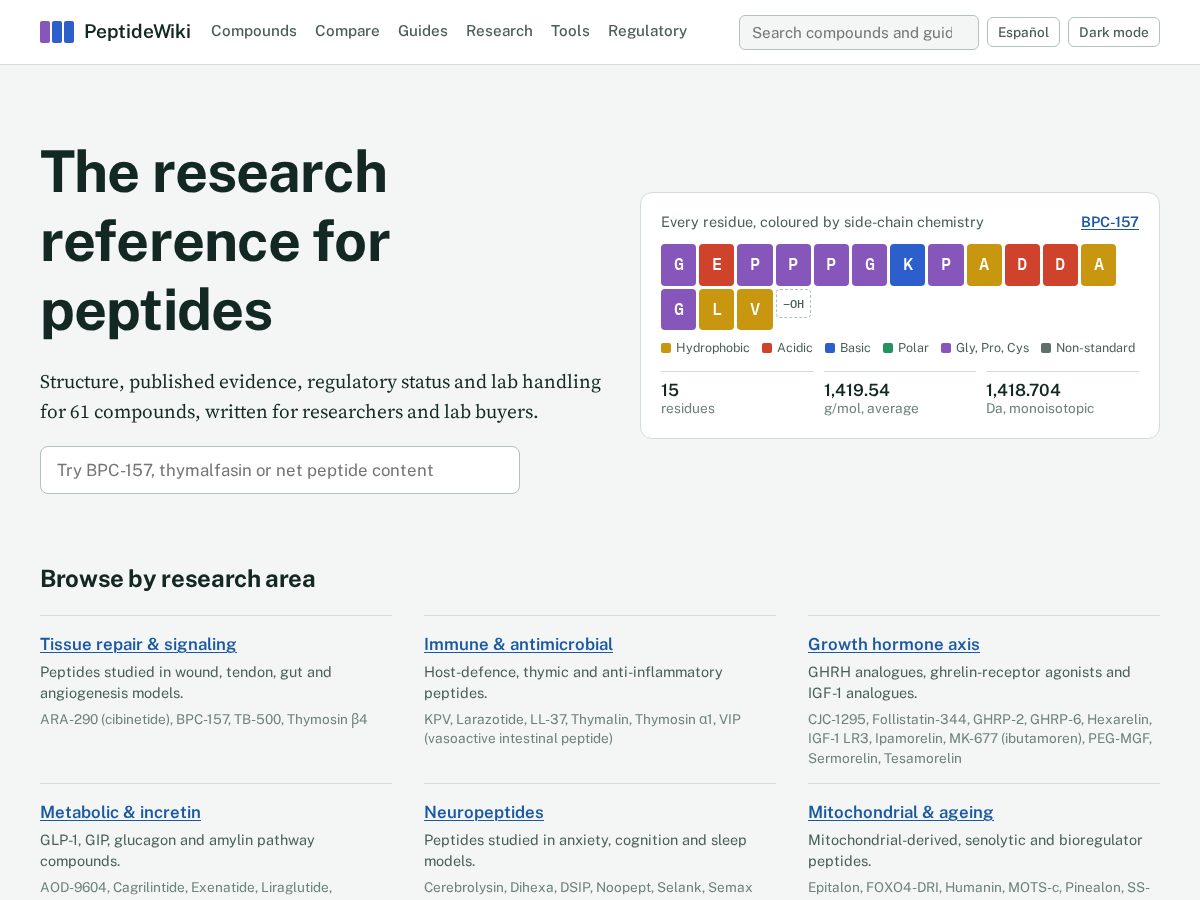Click the CJC-1295, Follistatin-344 compound list
The image size is (1200, 900).
980,739
